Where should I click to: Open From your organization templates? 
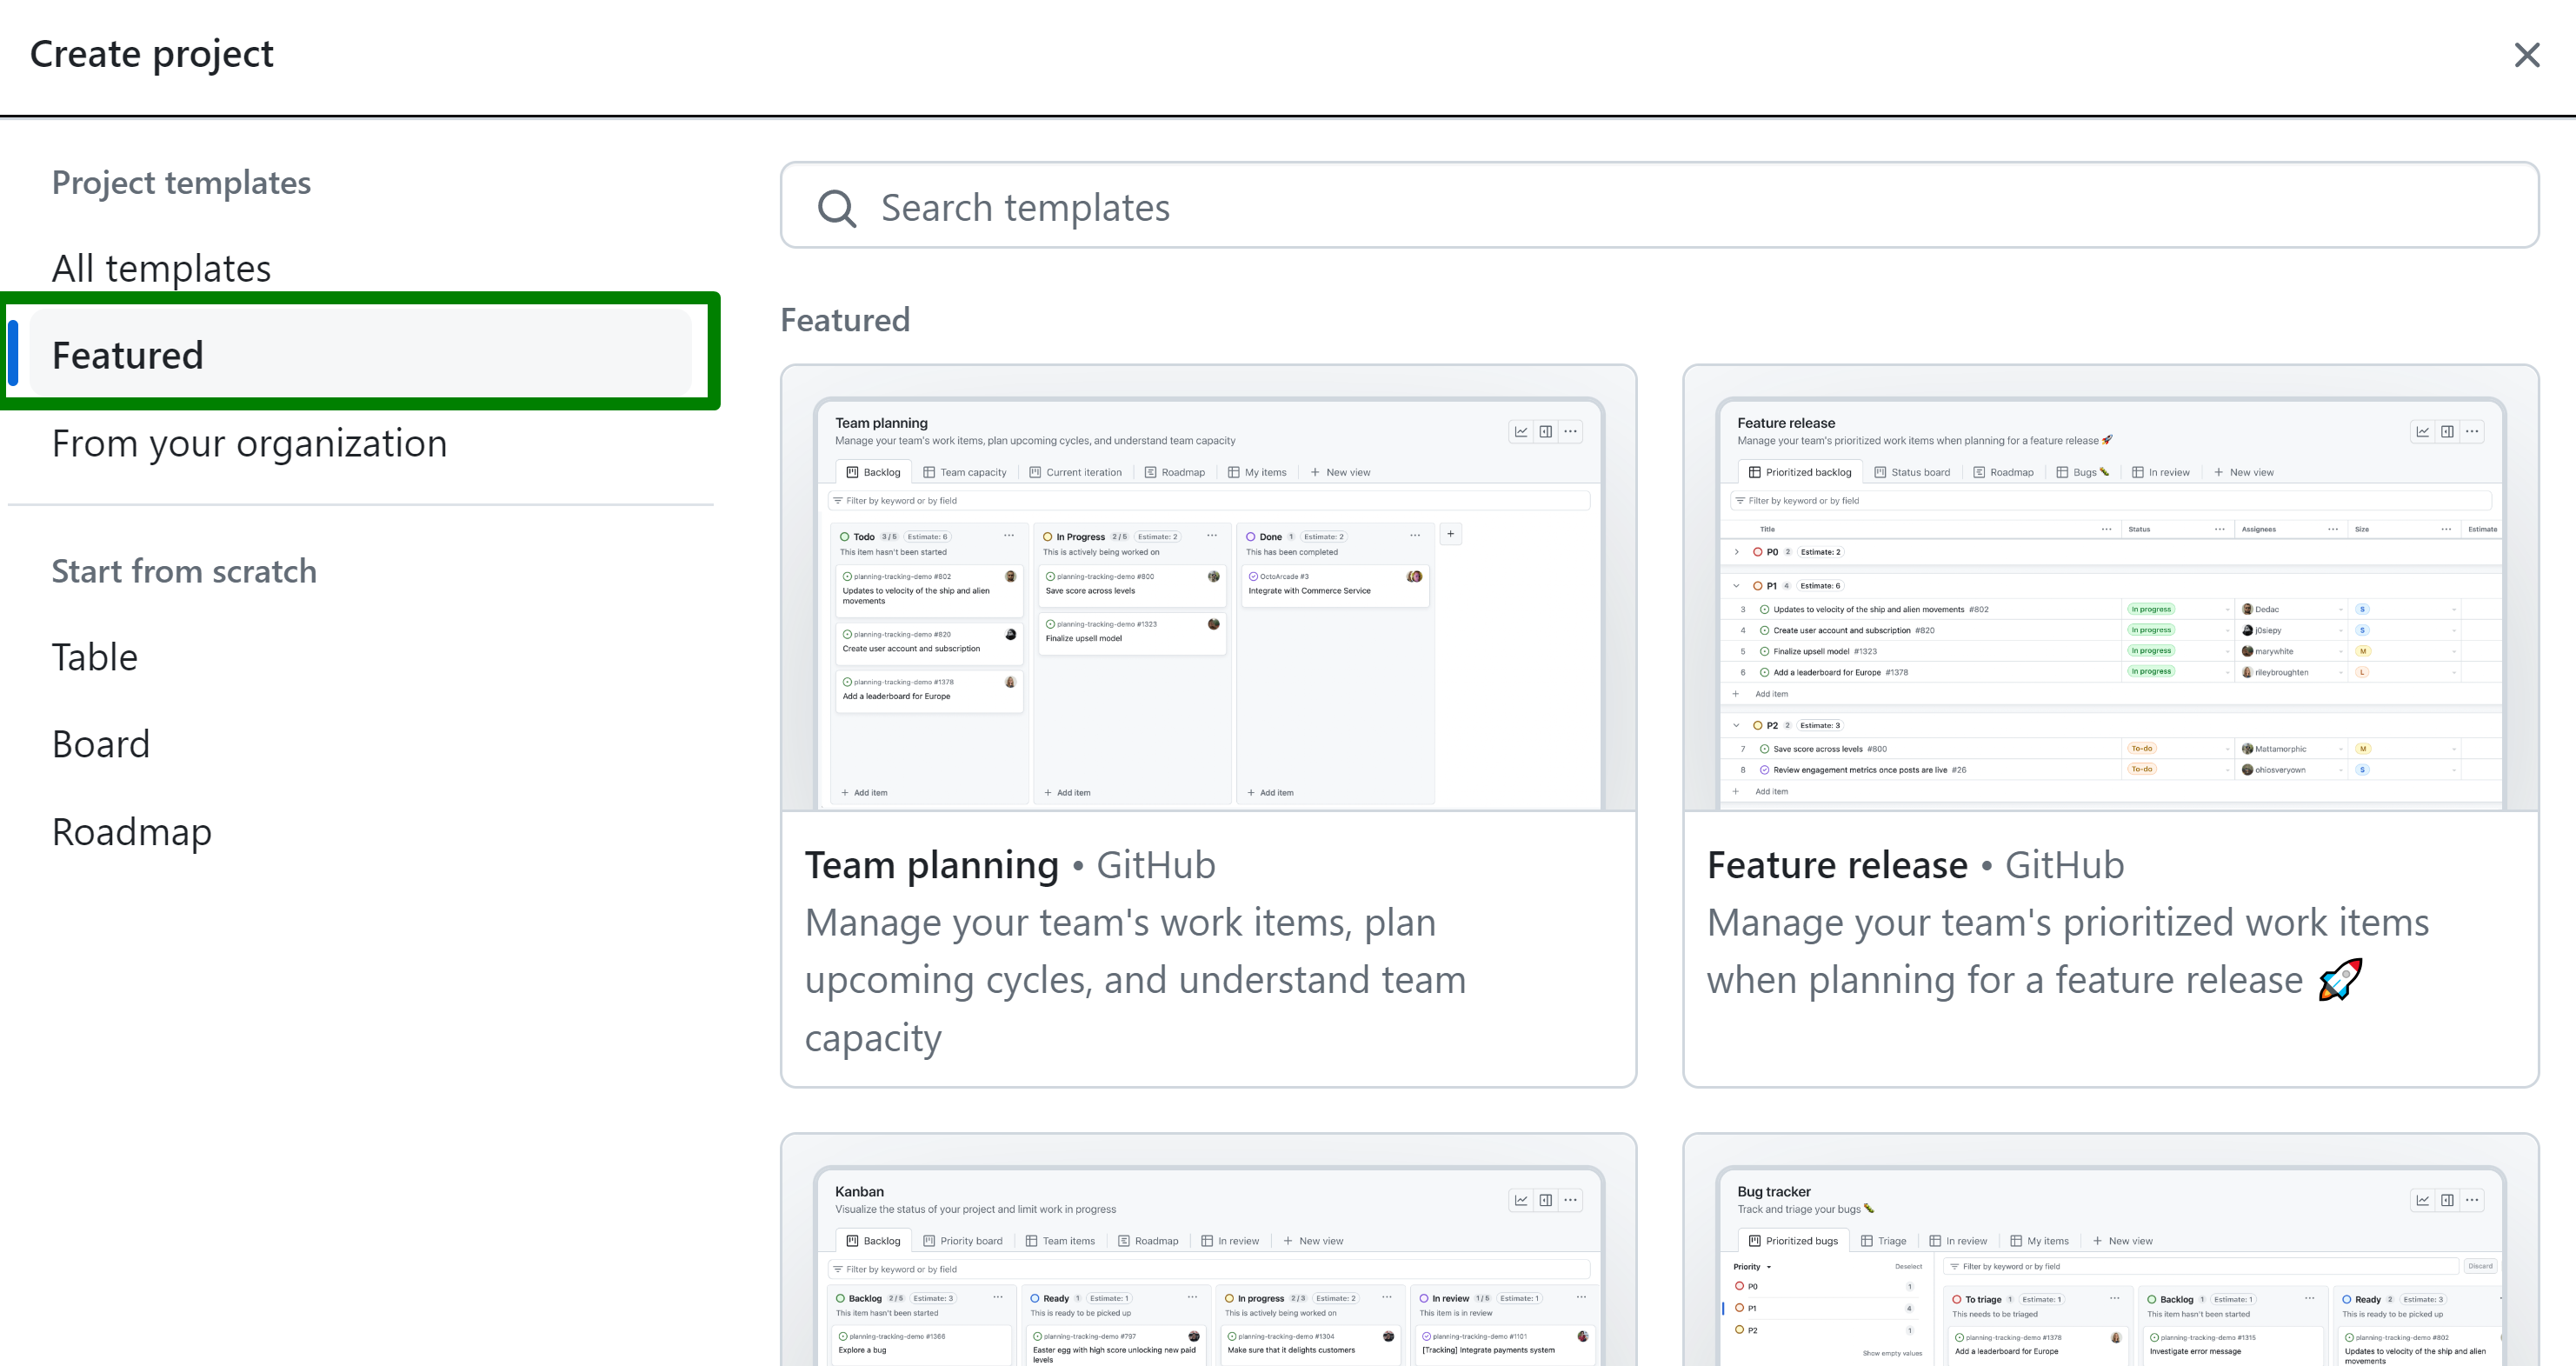click(x=249, y=443)
